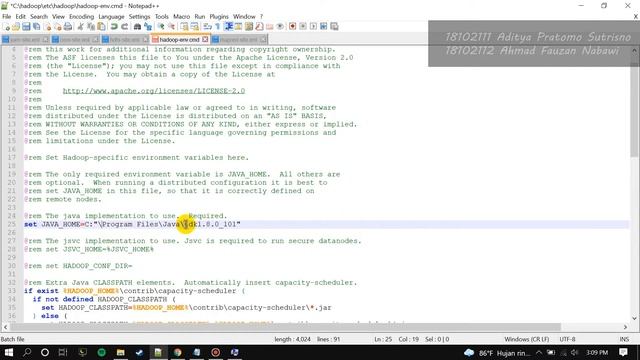Open the Settings menu
The width and height of the screenshot is (640, 360).
pos(139,17)
